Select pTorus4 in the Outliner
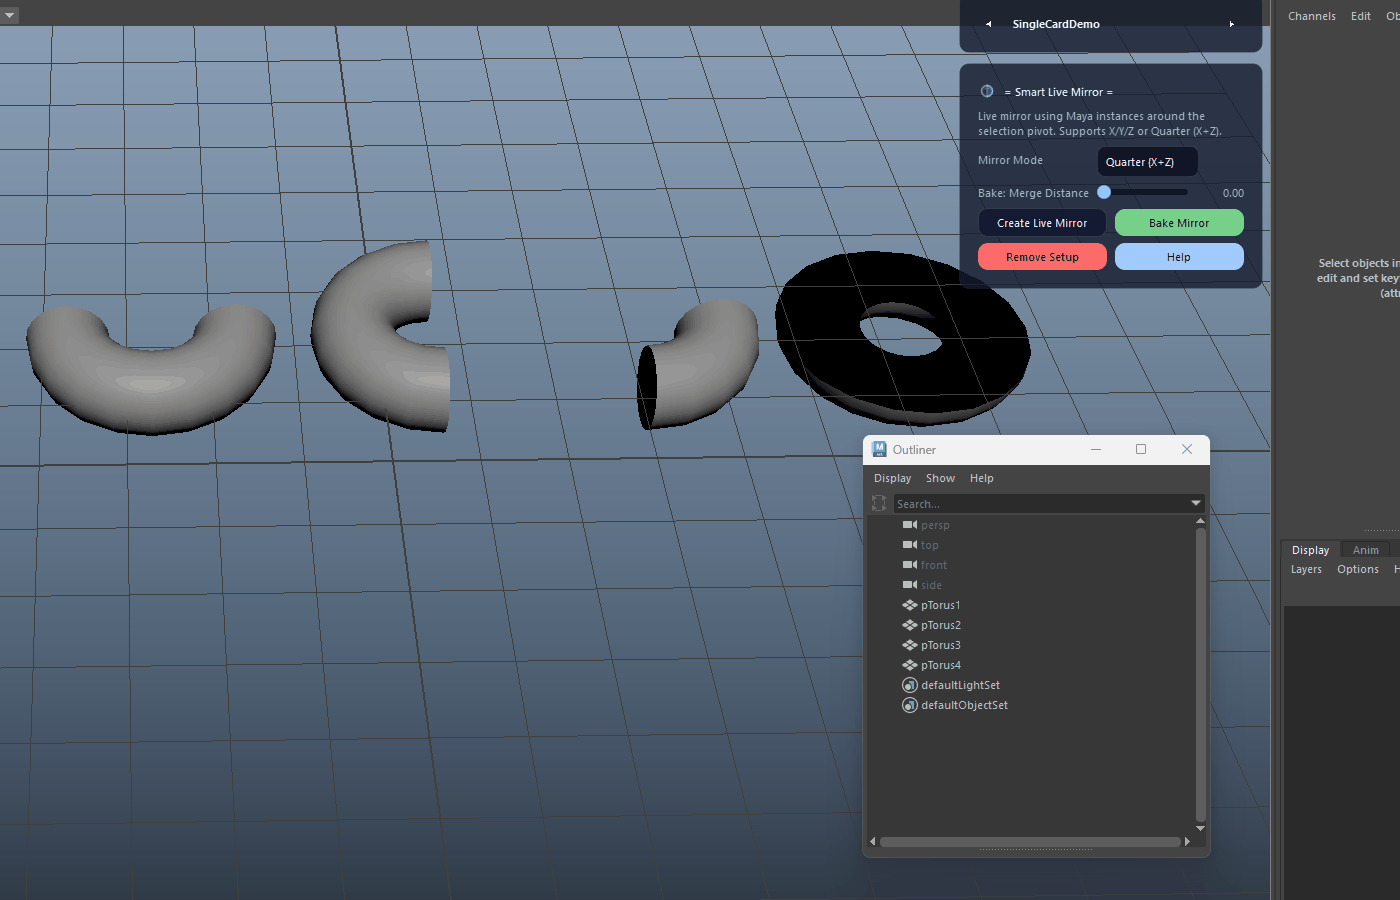This screenshot has width=1400, height=900. coord(940,665)
